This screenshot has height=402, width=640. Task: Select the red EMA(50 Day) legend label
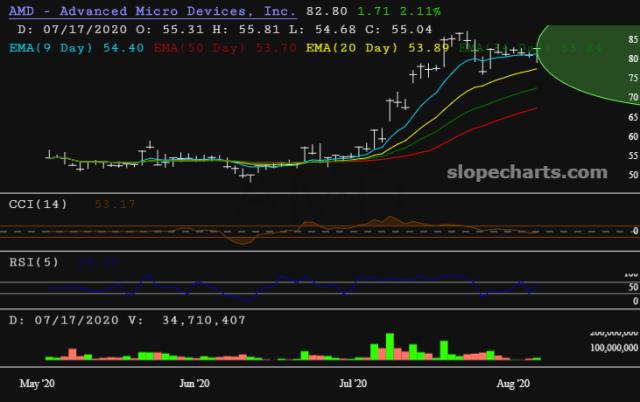click(x=200, y=48)
